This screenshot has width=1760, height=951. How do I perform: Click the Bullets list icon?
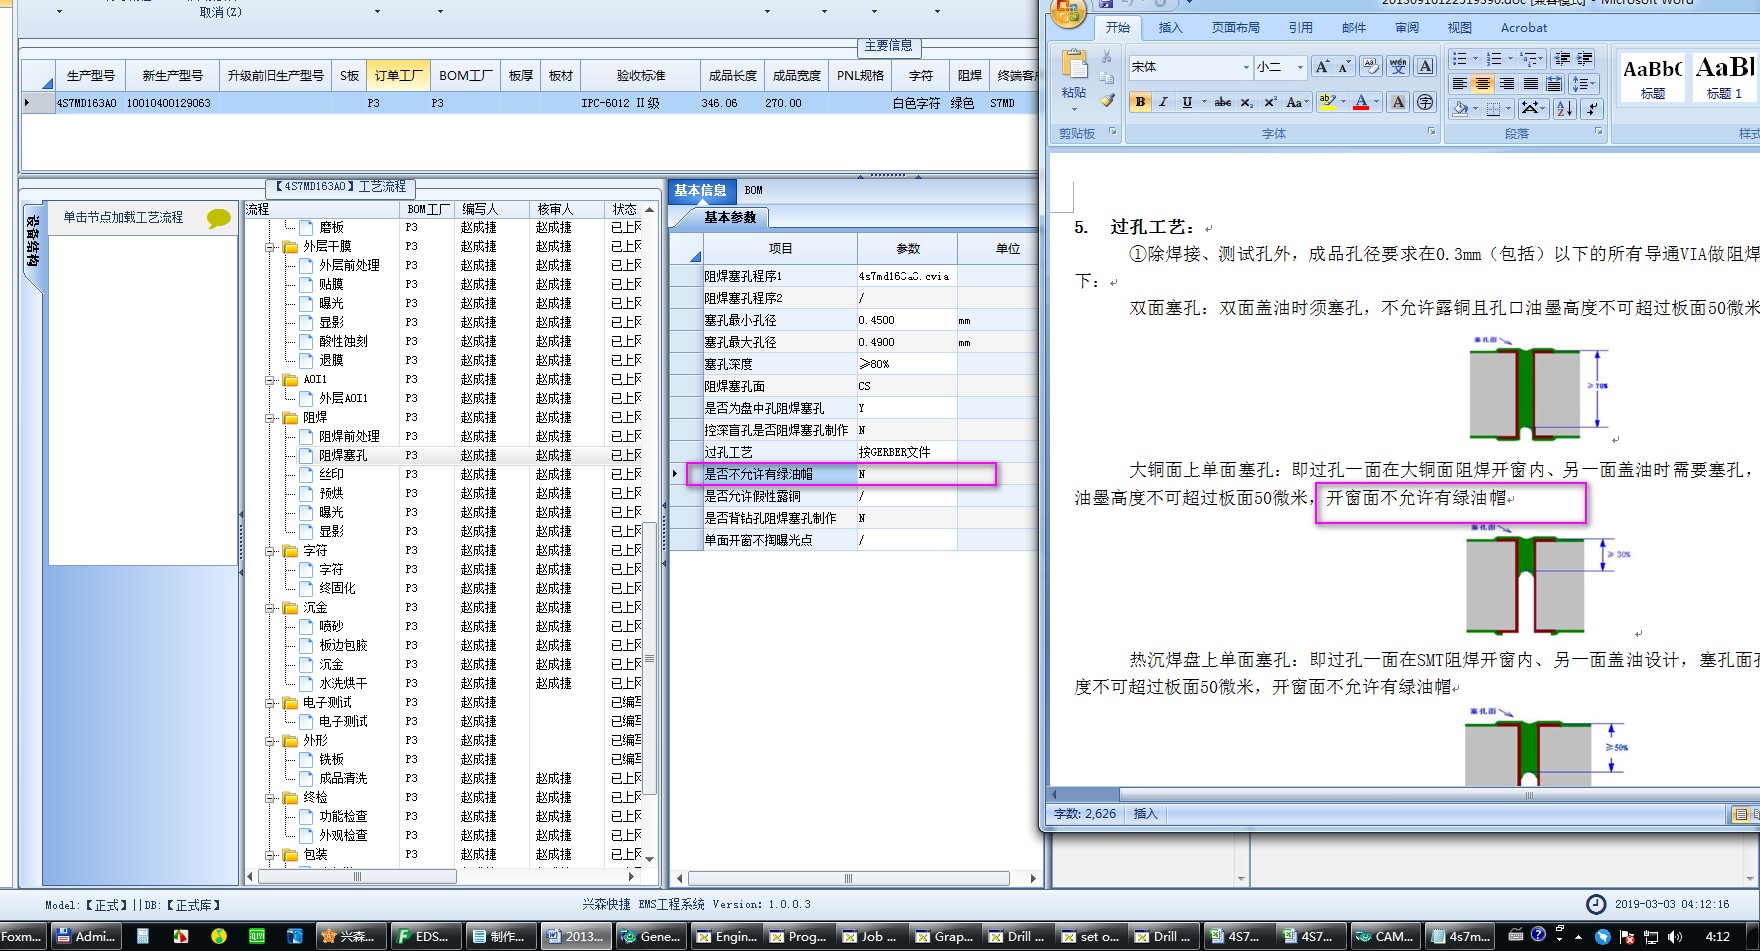[1461, 59]
